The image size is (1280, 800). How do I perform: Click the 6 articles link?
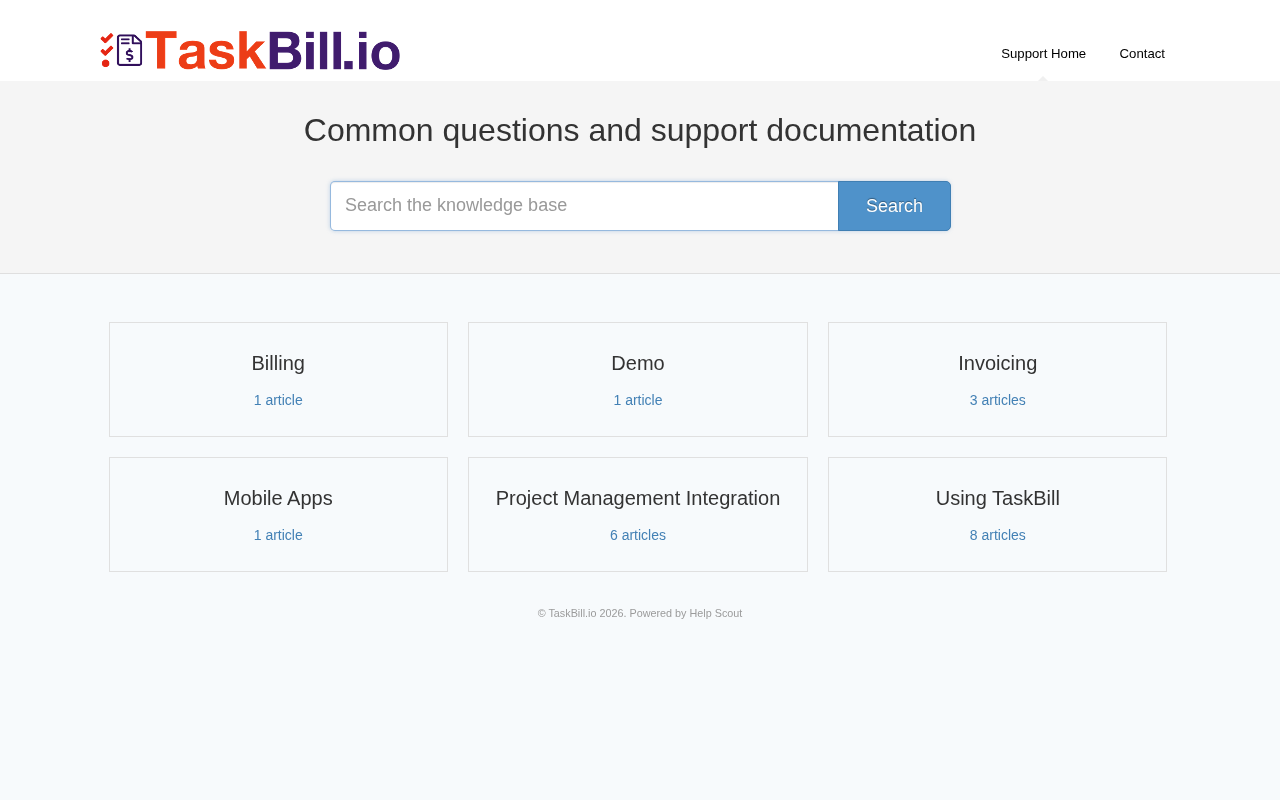pyautogui.click(x=638, y=535)
